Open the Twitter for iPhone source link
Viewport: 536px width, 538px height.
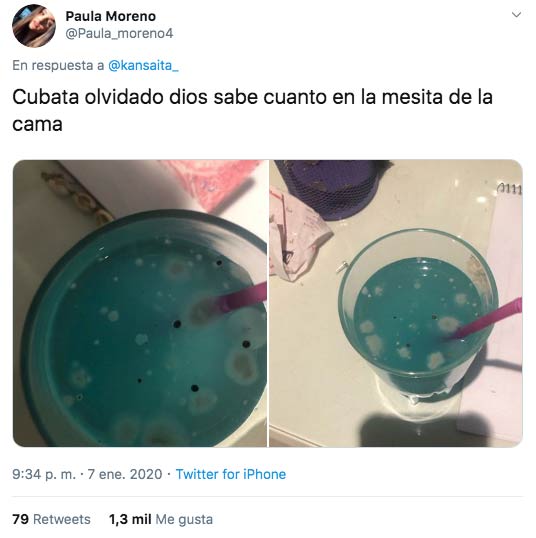point(231,474)
